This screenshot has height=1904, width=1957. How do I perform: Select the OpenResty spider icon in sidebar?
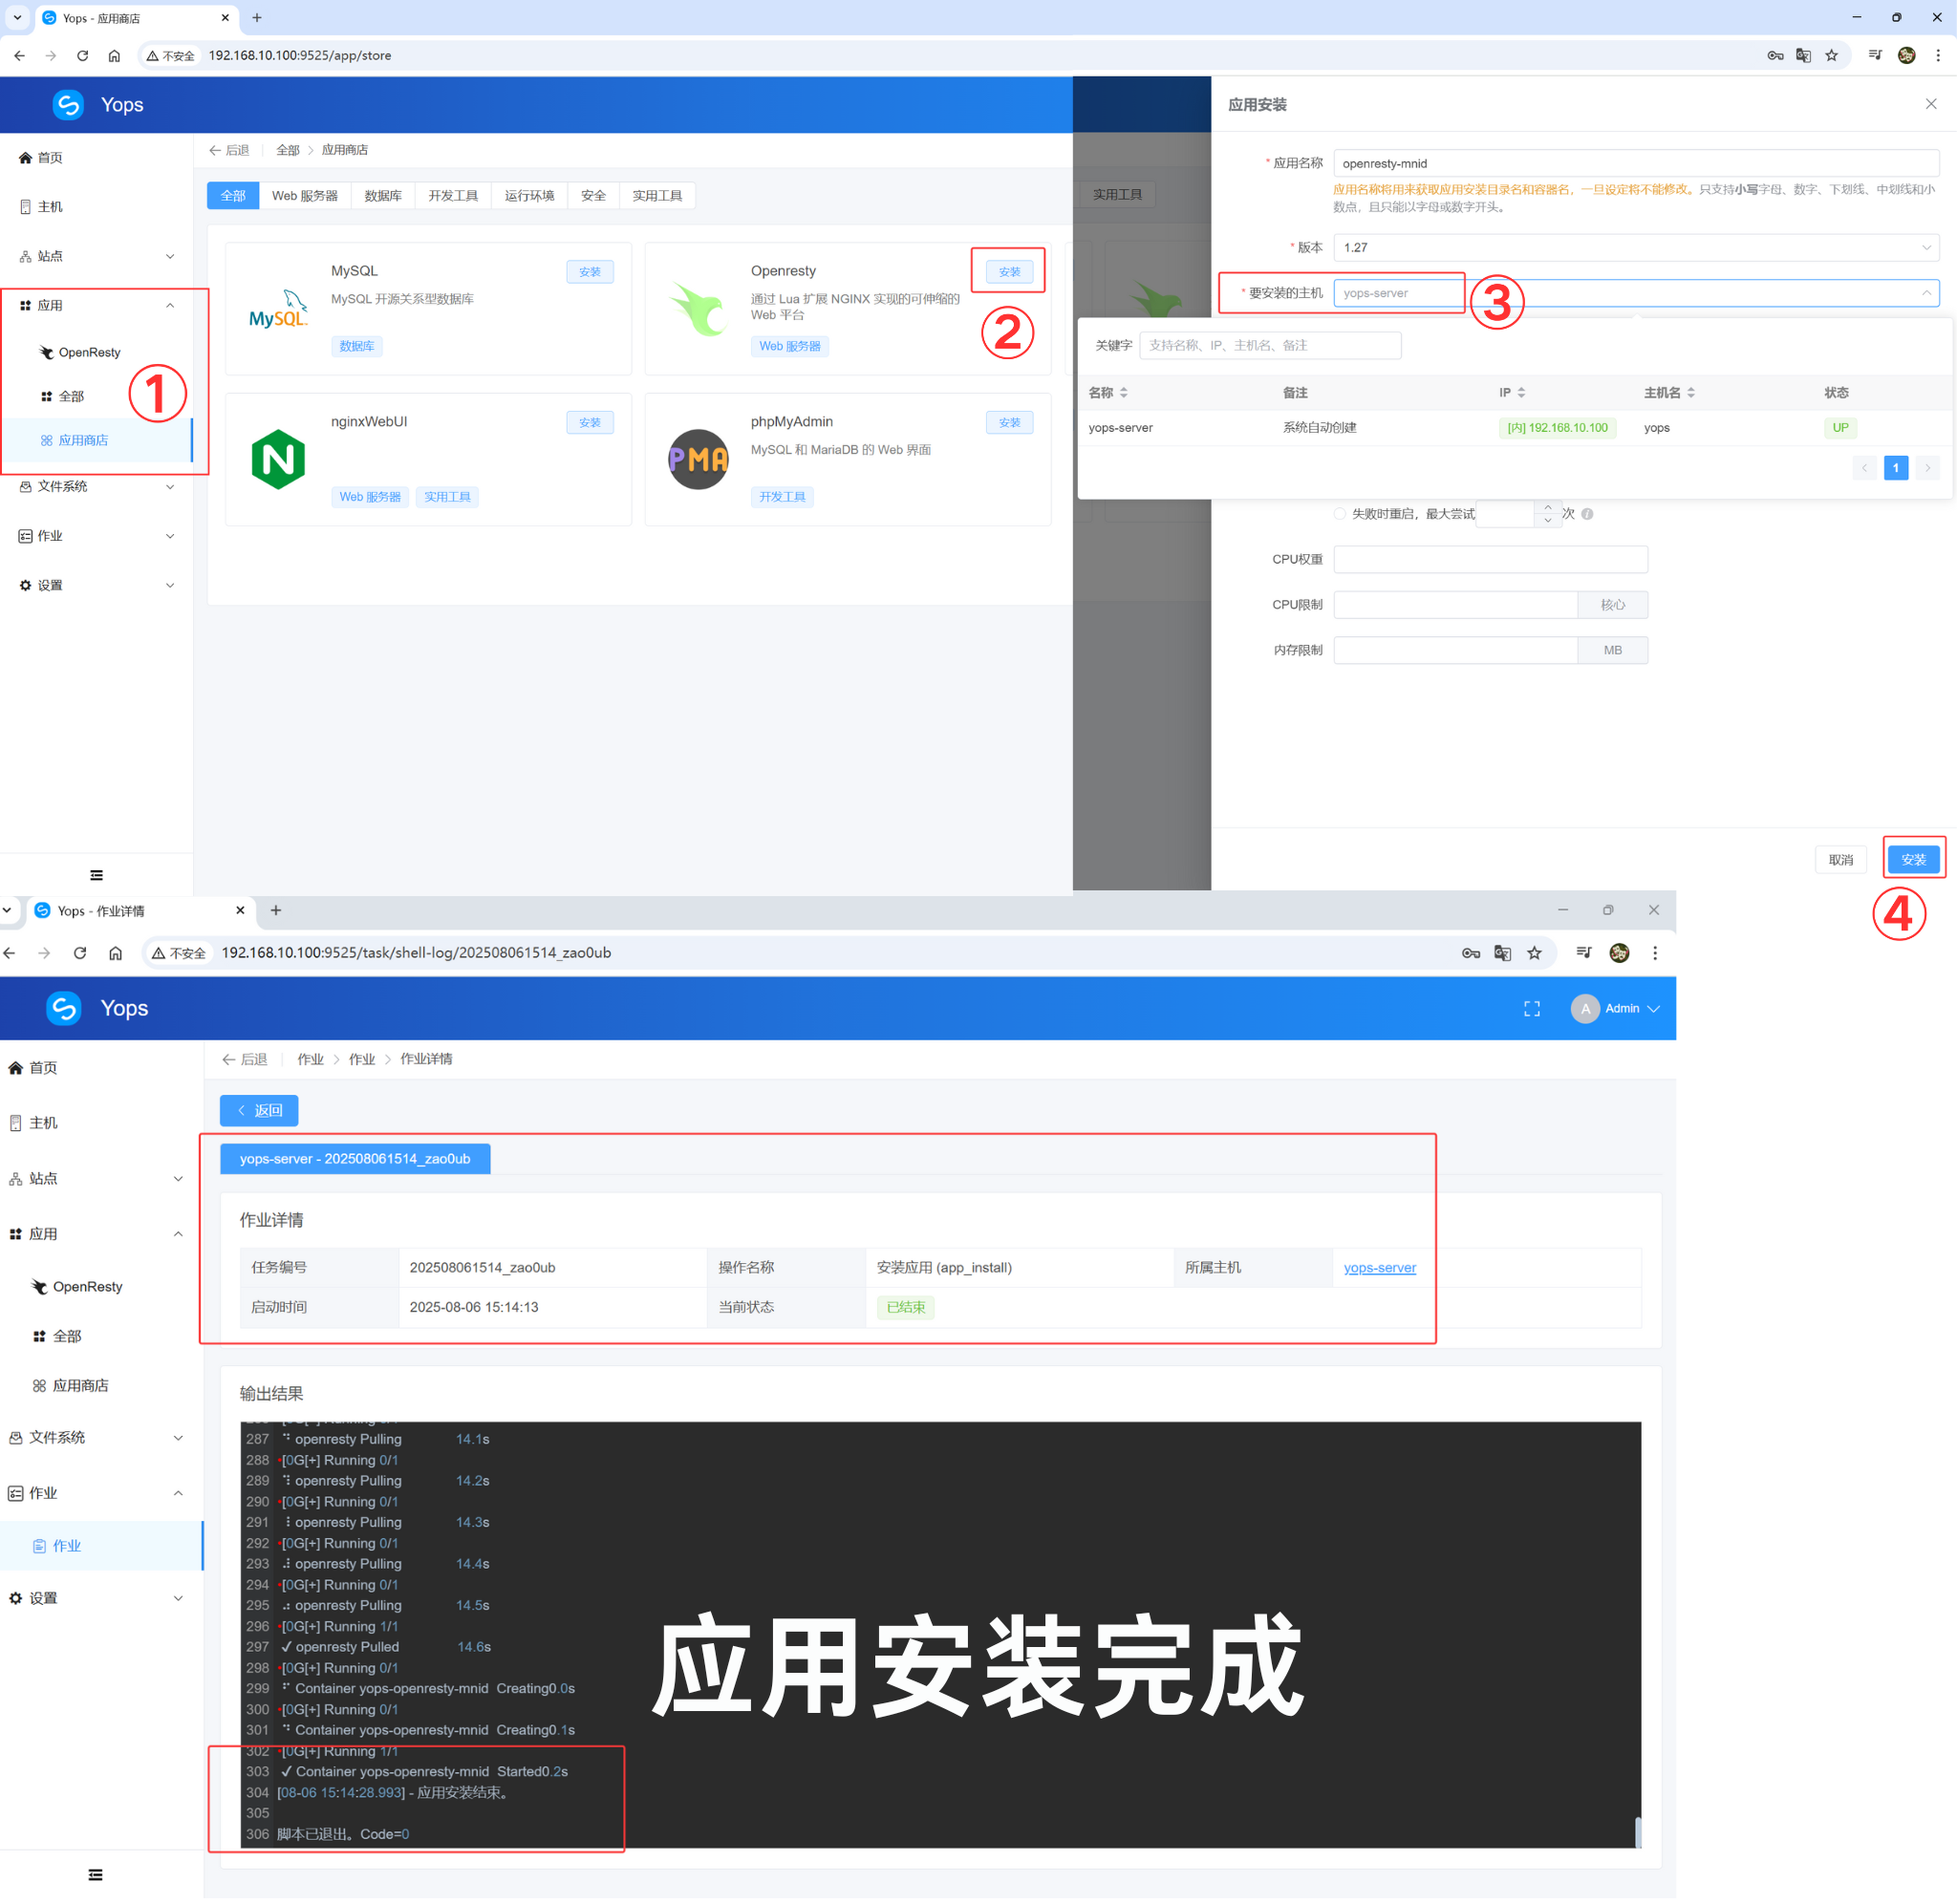44,352
